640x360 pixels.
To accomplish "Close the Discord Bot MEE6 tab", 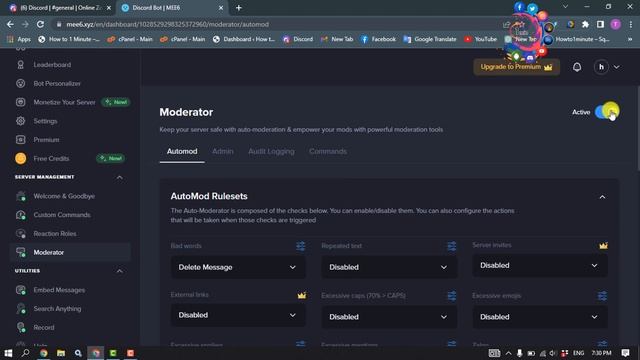I will pyautogui.click(x=221, y=8).
